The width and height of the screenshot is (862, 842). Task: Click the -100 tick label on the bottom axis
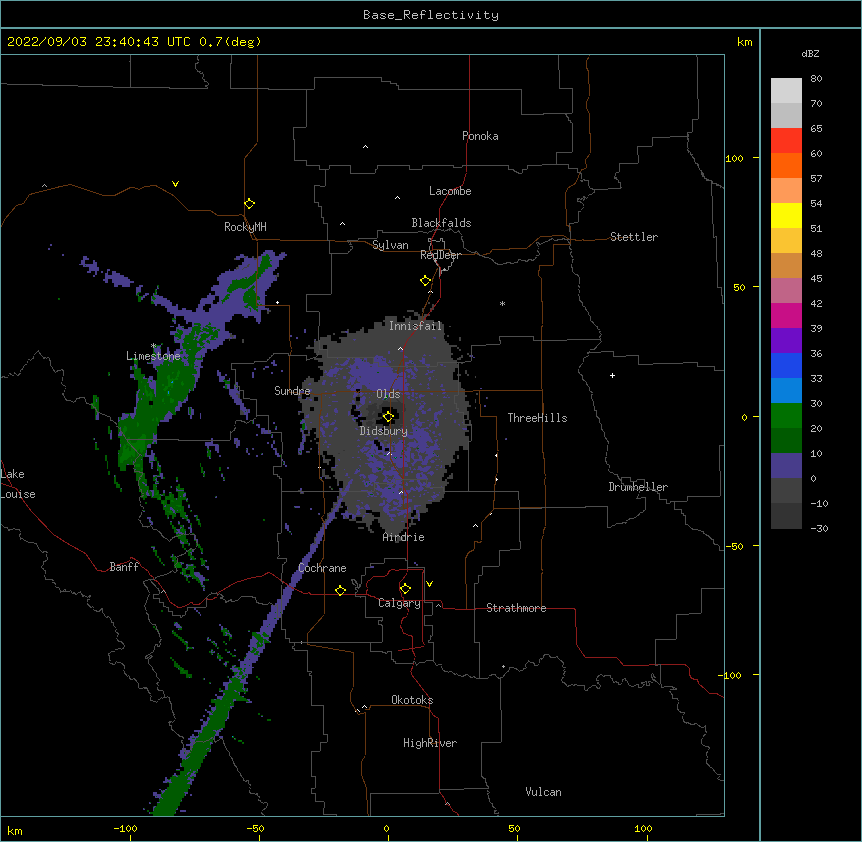(125, 828)
